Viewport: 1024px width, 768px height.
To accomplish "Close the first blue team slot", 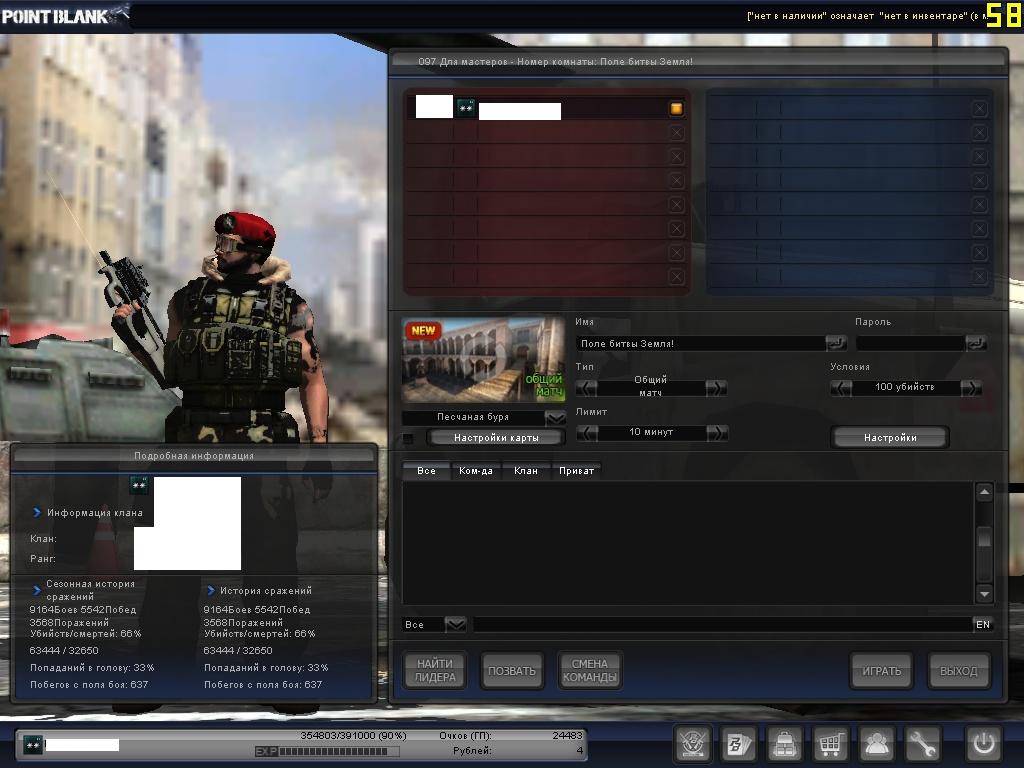I will (979, 109).
